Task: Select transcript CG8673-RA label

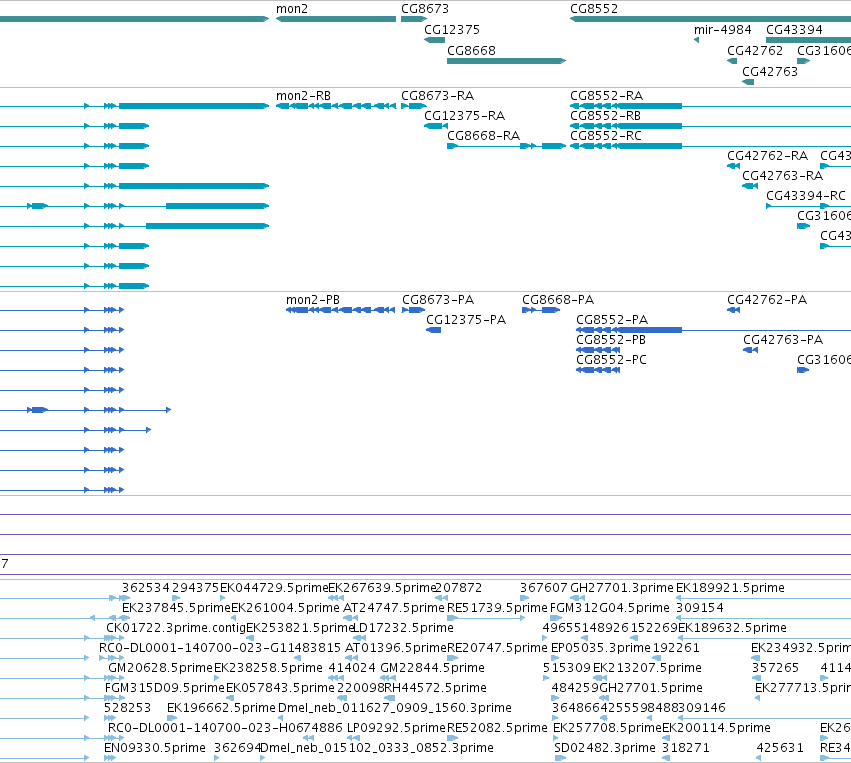Action: pos(437,96)
